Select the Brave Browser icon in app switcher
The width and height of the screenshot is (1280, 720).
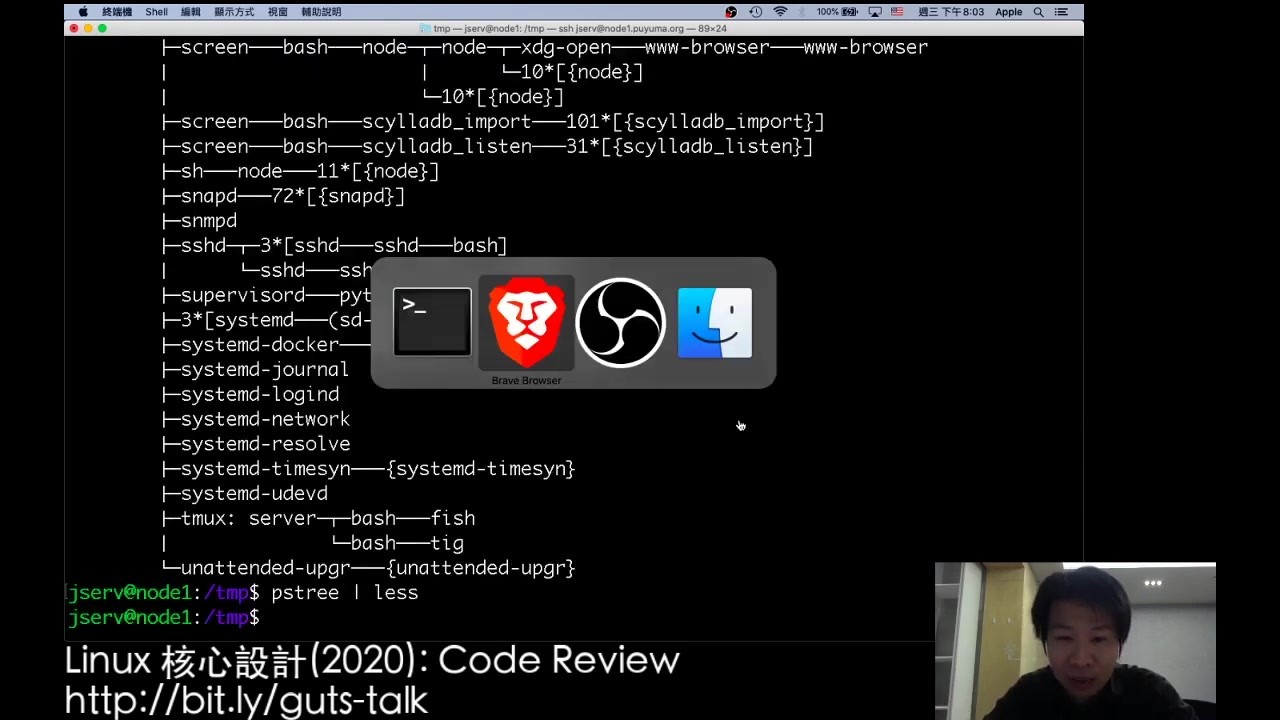526,322
